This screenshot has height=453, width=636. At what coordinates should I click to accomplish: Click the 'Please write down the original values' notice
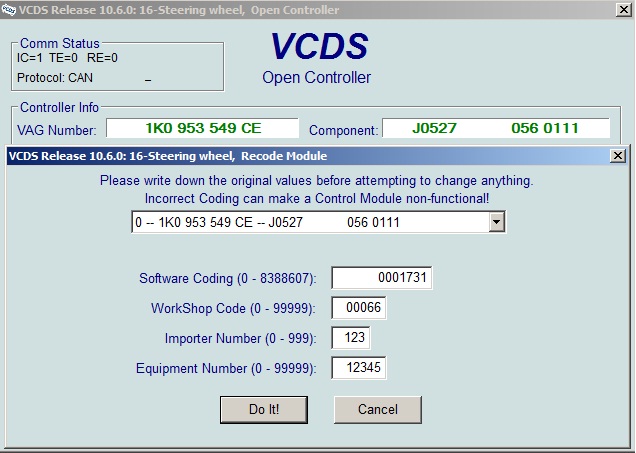pos(317,180)
